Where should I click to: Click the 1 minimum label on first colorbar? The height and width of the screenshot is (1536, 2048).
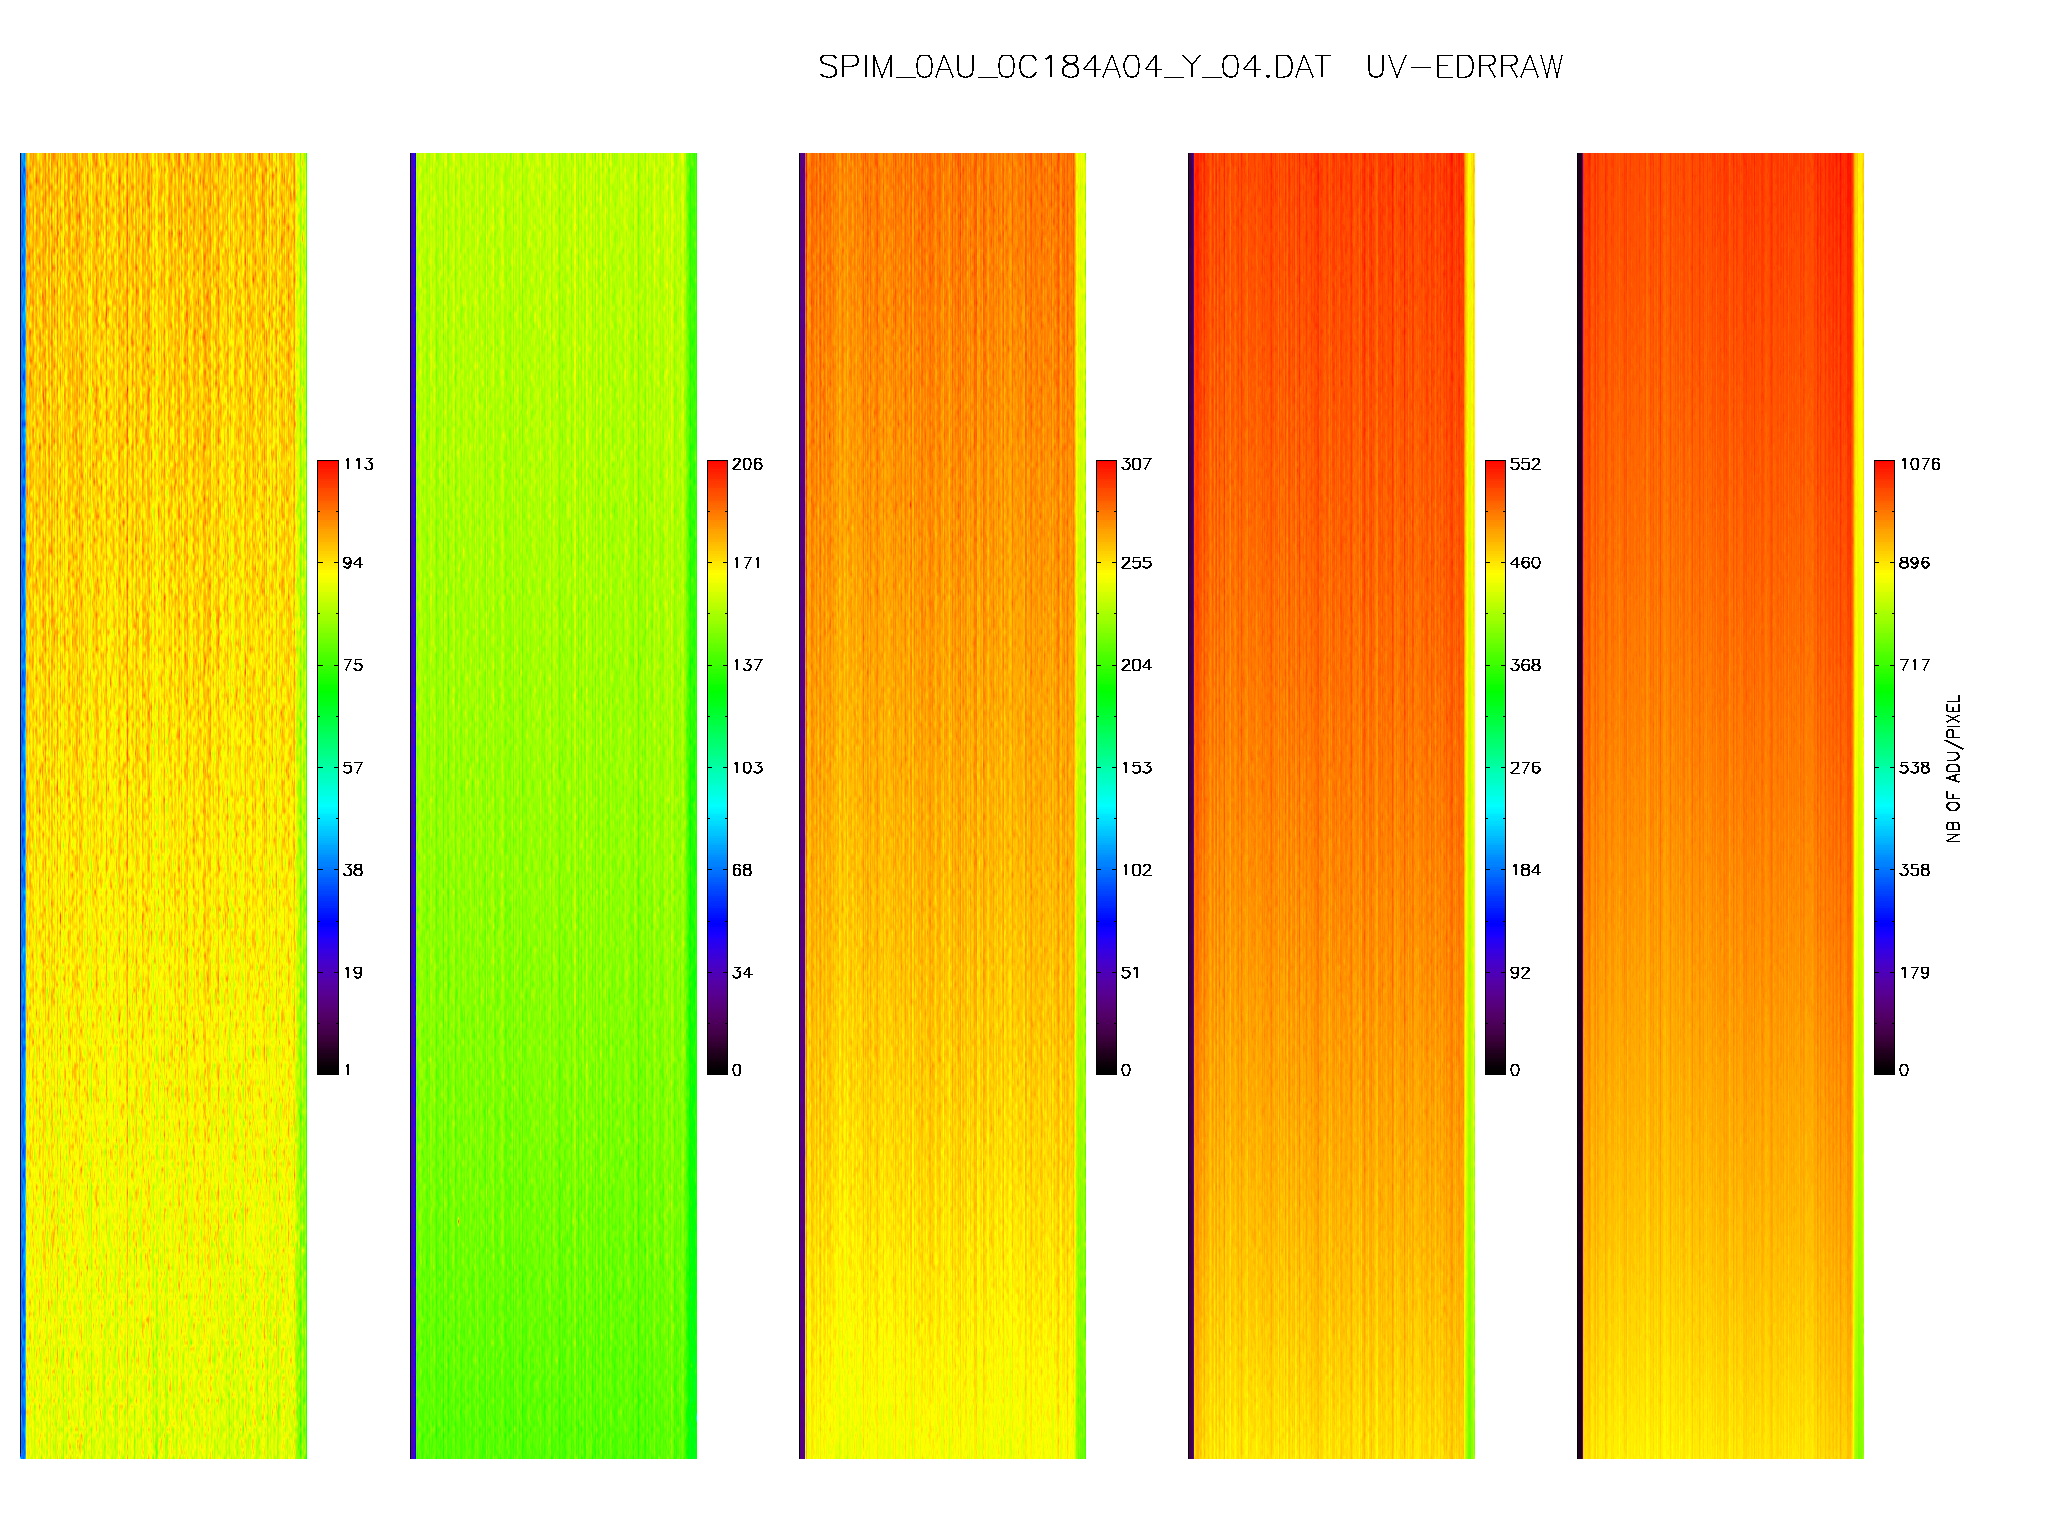pyautogui.click(x=348, y=1070)
